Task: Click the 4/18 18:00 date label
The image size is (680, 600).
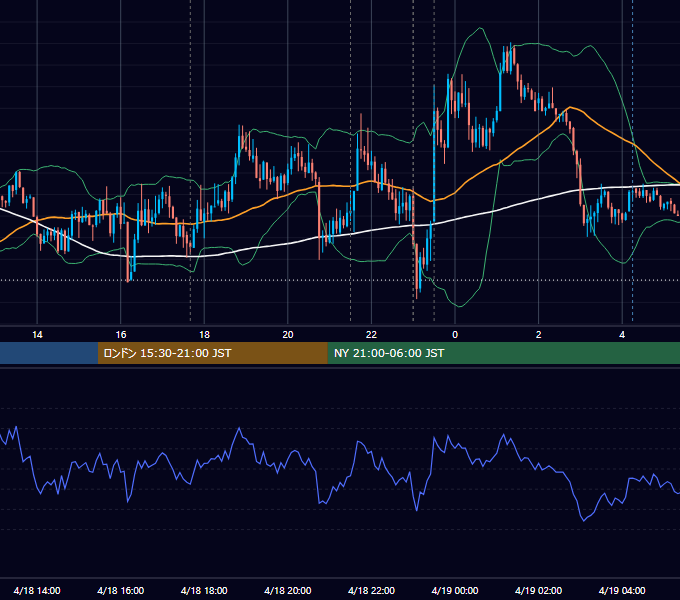Action: click(204, 590)
